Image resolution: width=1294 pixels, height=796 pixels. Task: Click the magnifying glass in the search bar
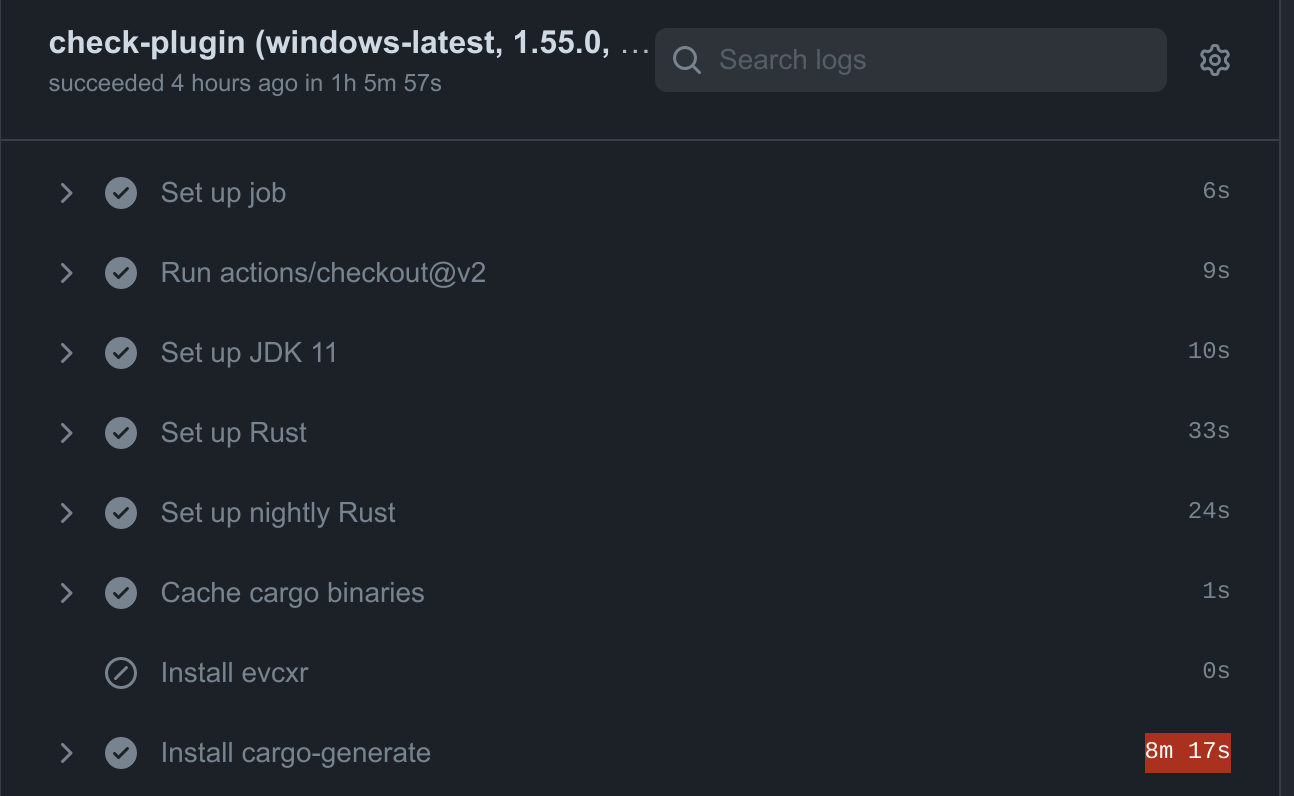(686, 59)
